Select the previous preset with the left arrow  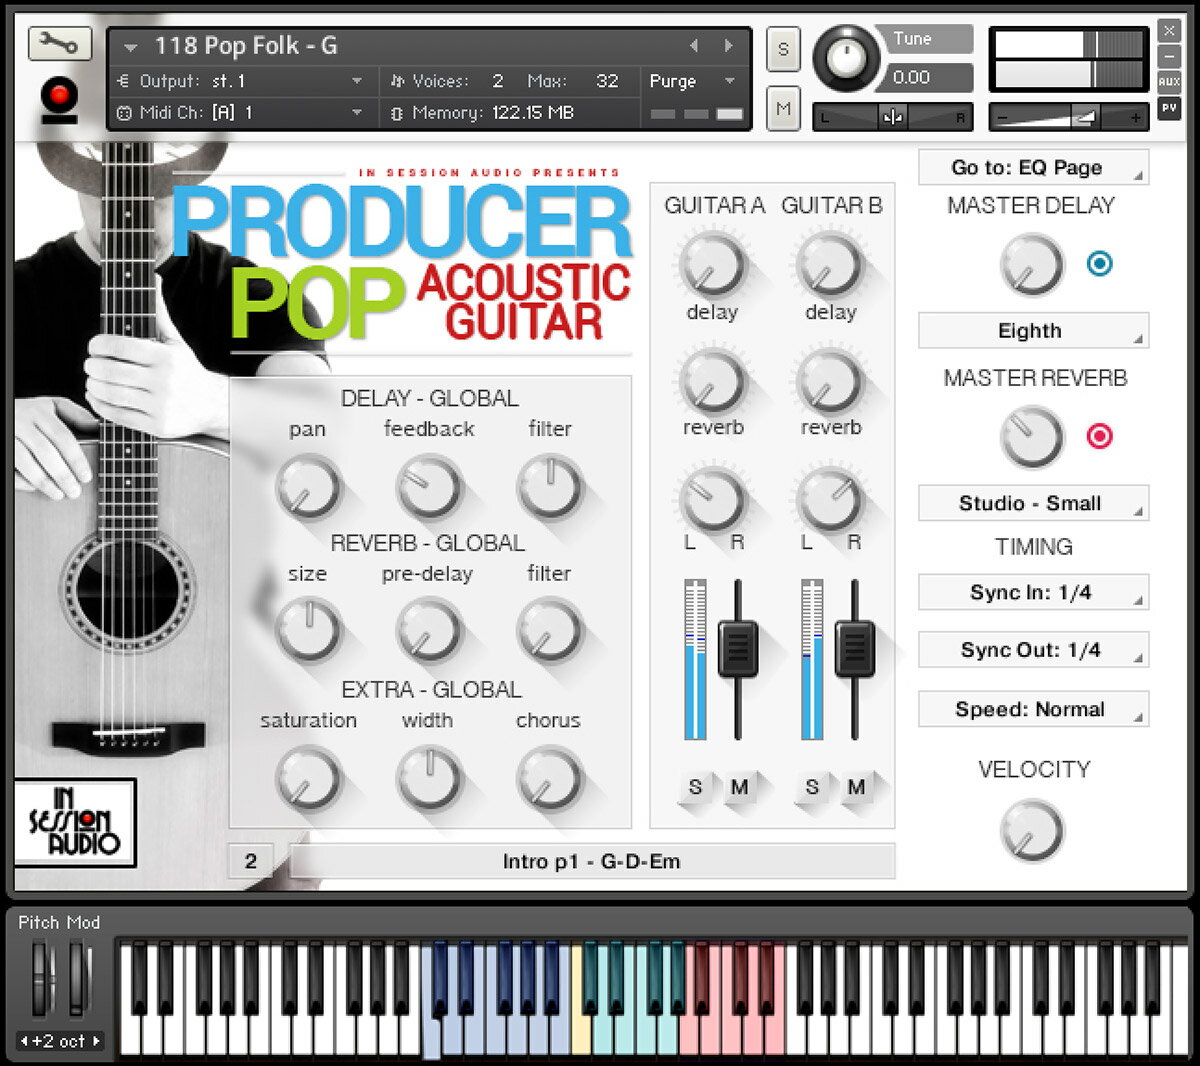(694, 46)
